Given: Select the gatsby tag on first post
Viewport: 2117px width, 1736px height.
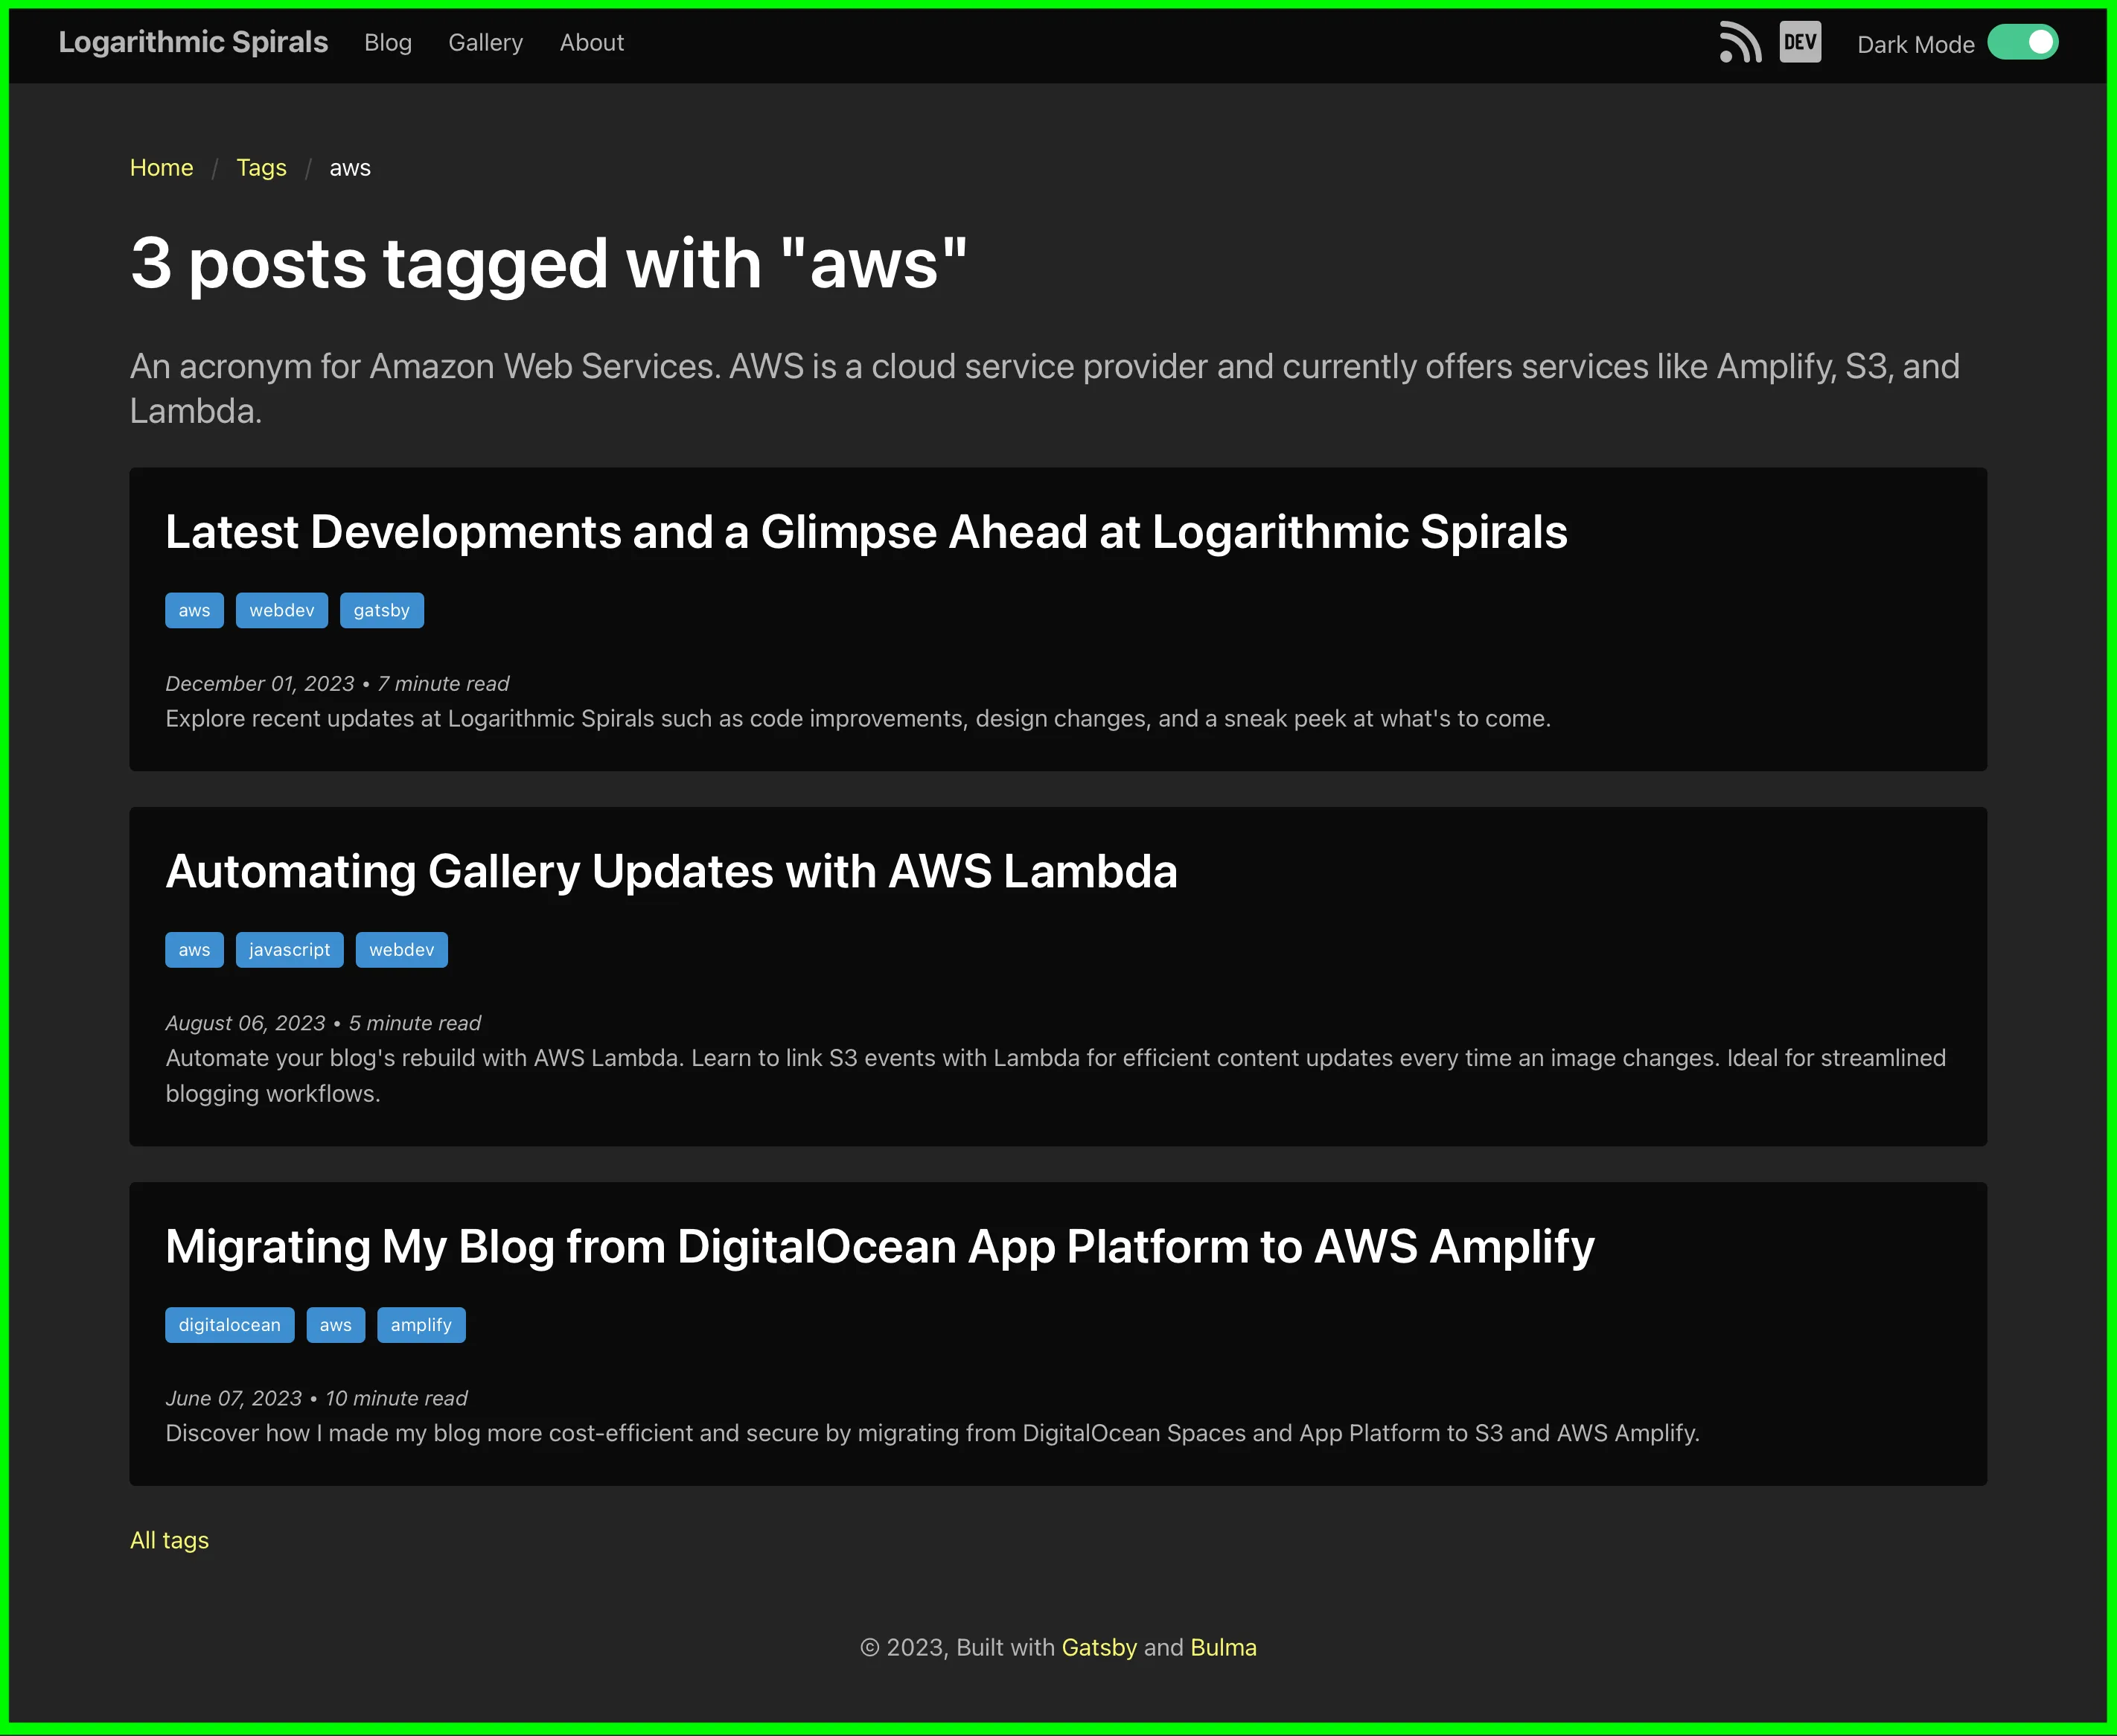Looking at the screenshot, I should pyautogui.click(x=381, y=611).
